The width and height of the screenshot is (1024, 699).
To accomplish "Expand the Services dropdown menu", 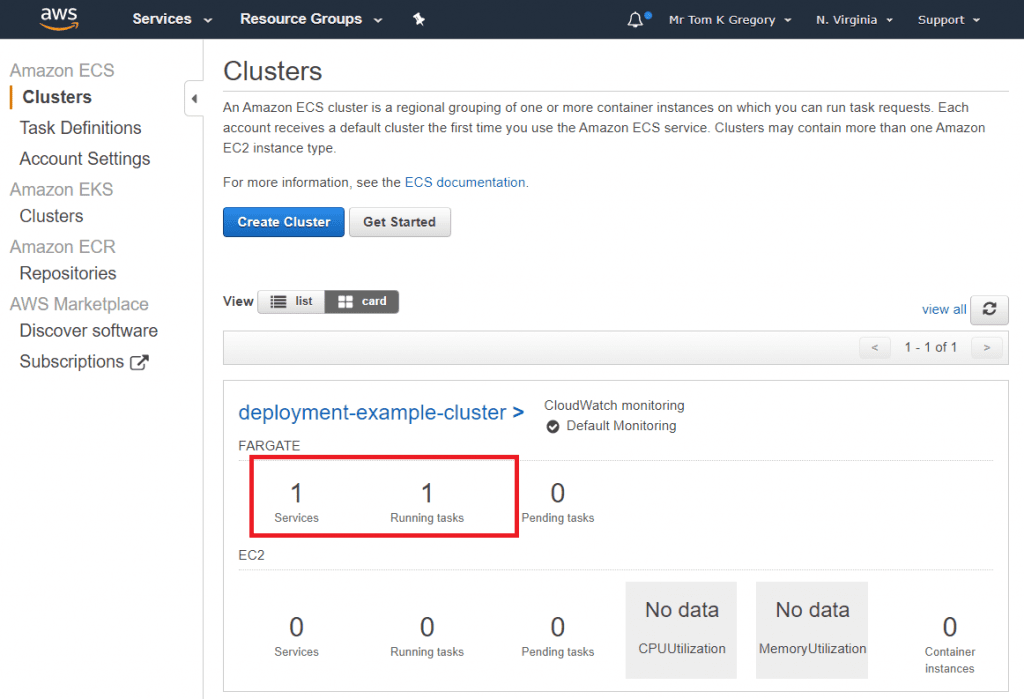I will coord(172,19).
